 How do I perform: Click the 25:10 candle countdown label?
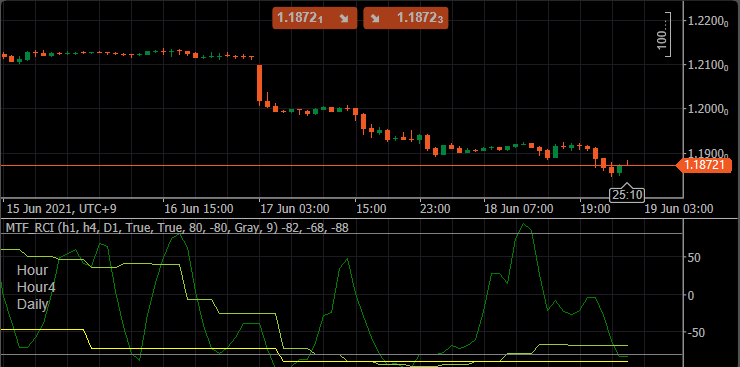[x=626, y=193]
